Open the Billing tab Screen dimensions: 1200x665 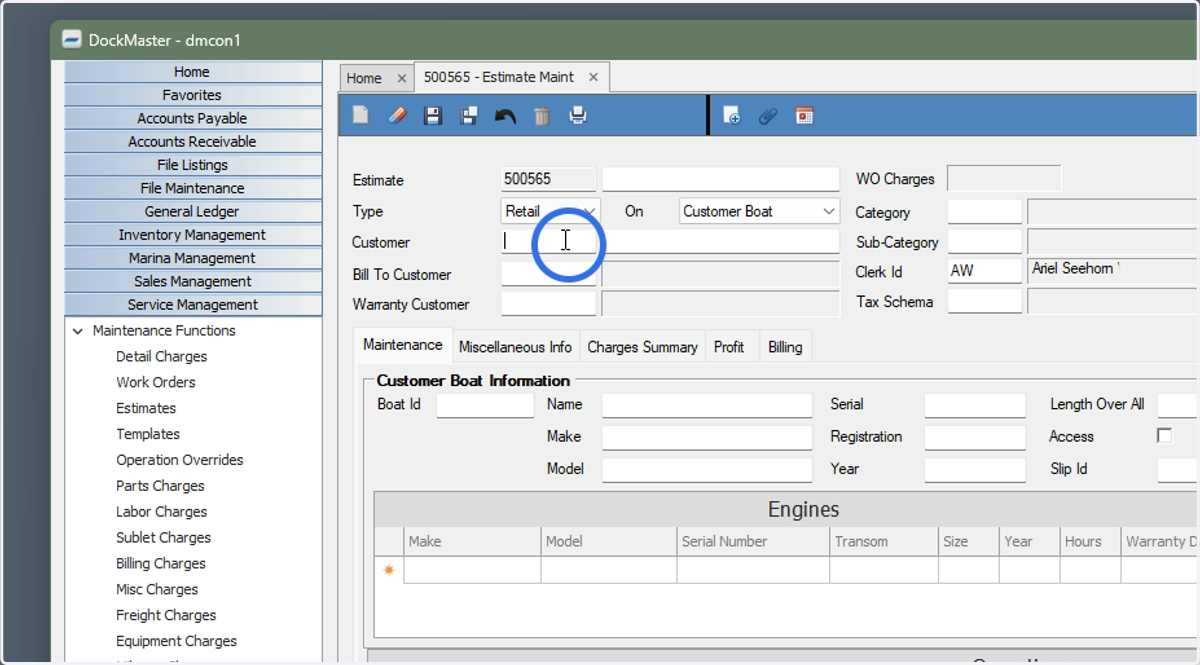click(x=785, y=347)
